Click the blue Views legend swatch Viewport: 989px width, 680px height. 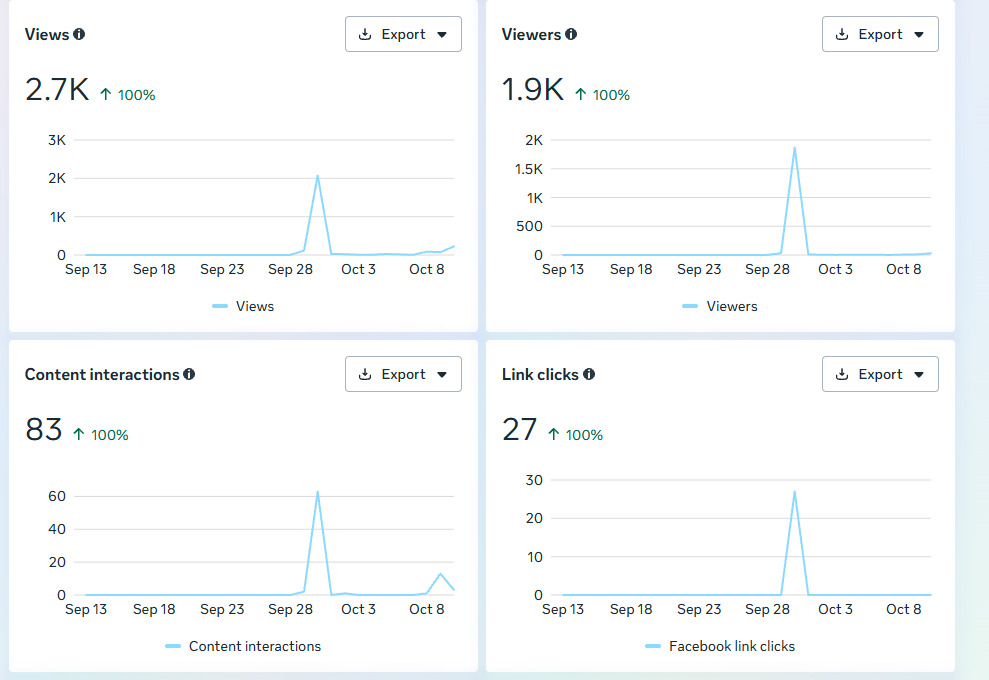[220, 306]
